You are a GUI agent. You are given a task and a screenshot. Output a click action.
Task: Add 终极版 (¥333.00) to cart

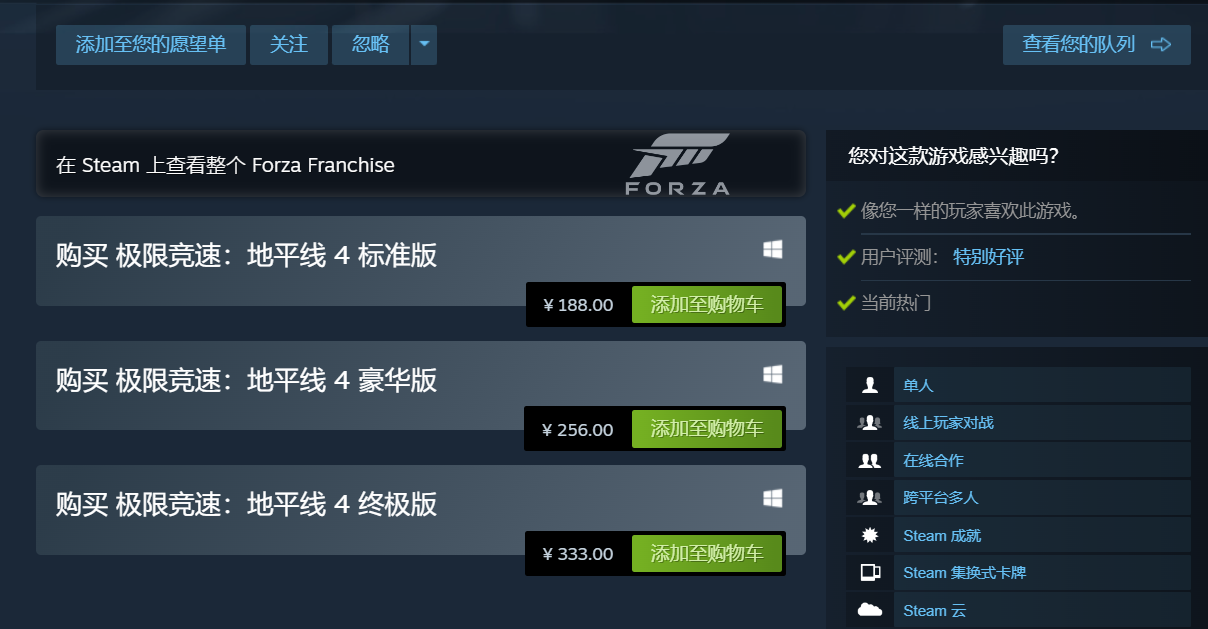click(x=706, y=553)
